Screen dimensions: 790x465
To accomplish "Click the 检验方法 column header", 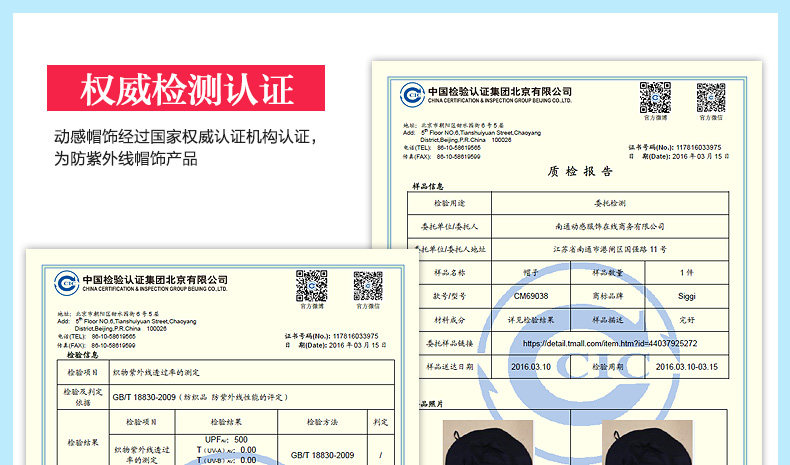I will click(x=322, y=422).
